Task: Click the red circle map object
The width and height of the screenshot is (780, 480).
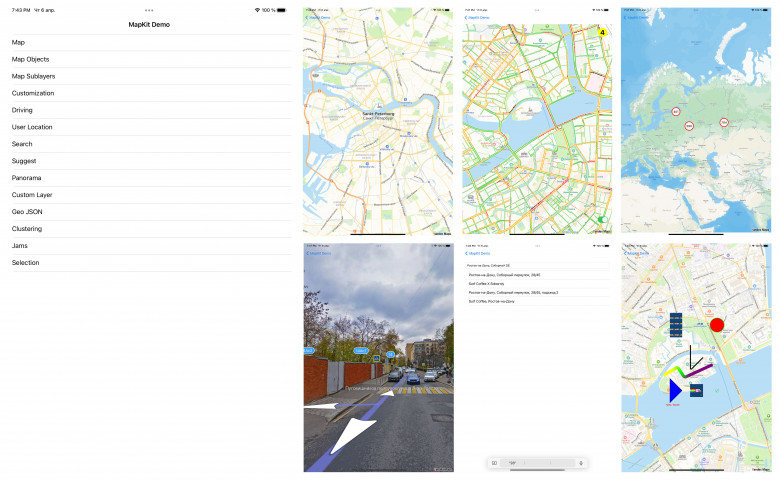Action: coord(717,325)
